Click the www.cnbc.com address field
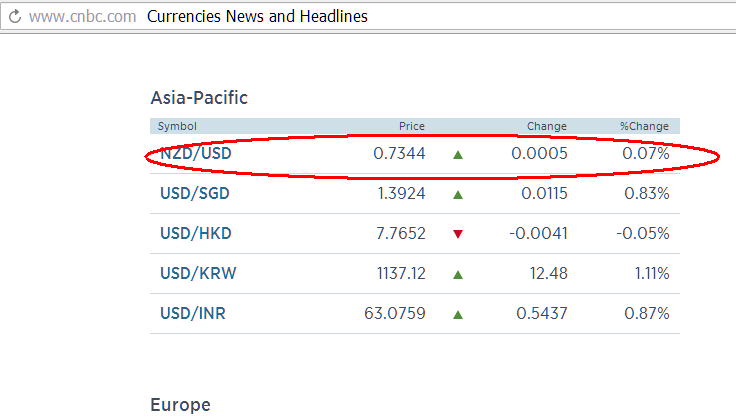The width and height of the screenshot is (736, 418). (82, 17)
